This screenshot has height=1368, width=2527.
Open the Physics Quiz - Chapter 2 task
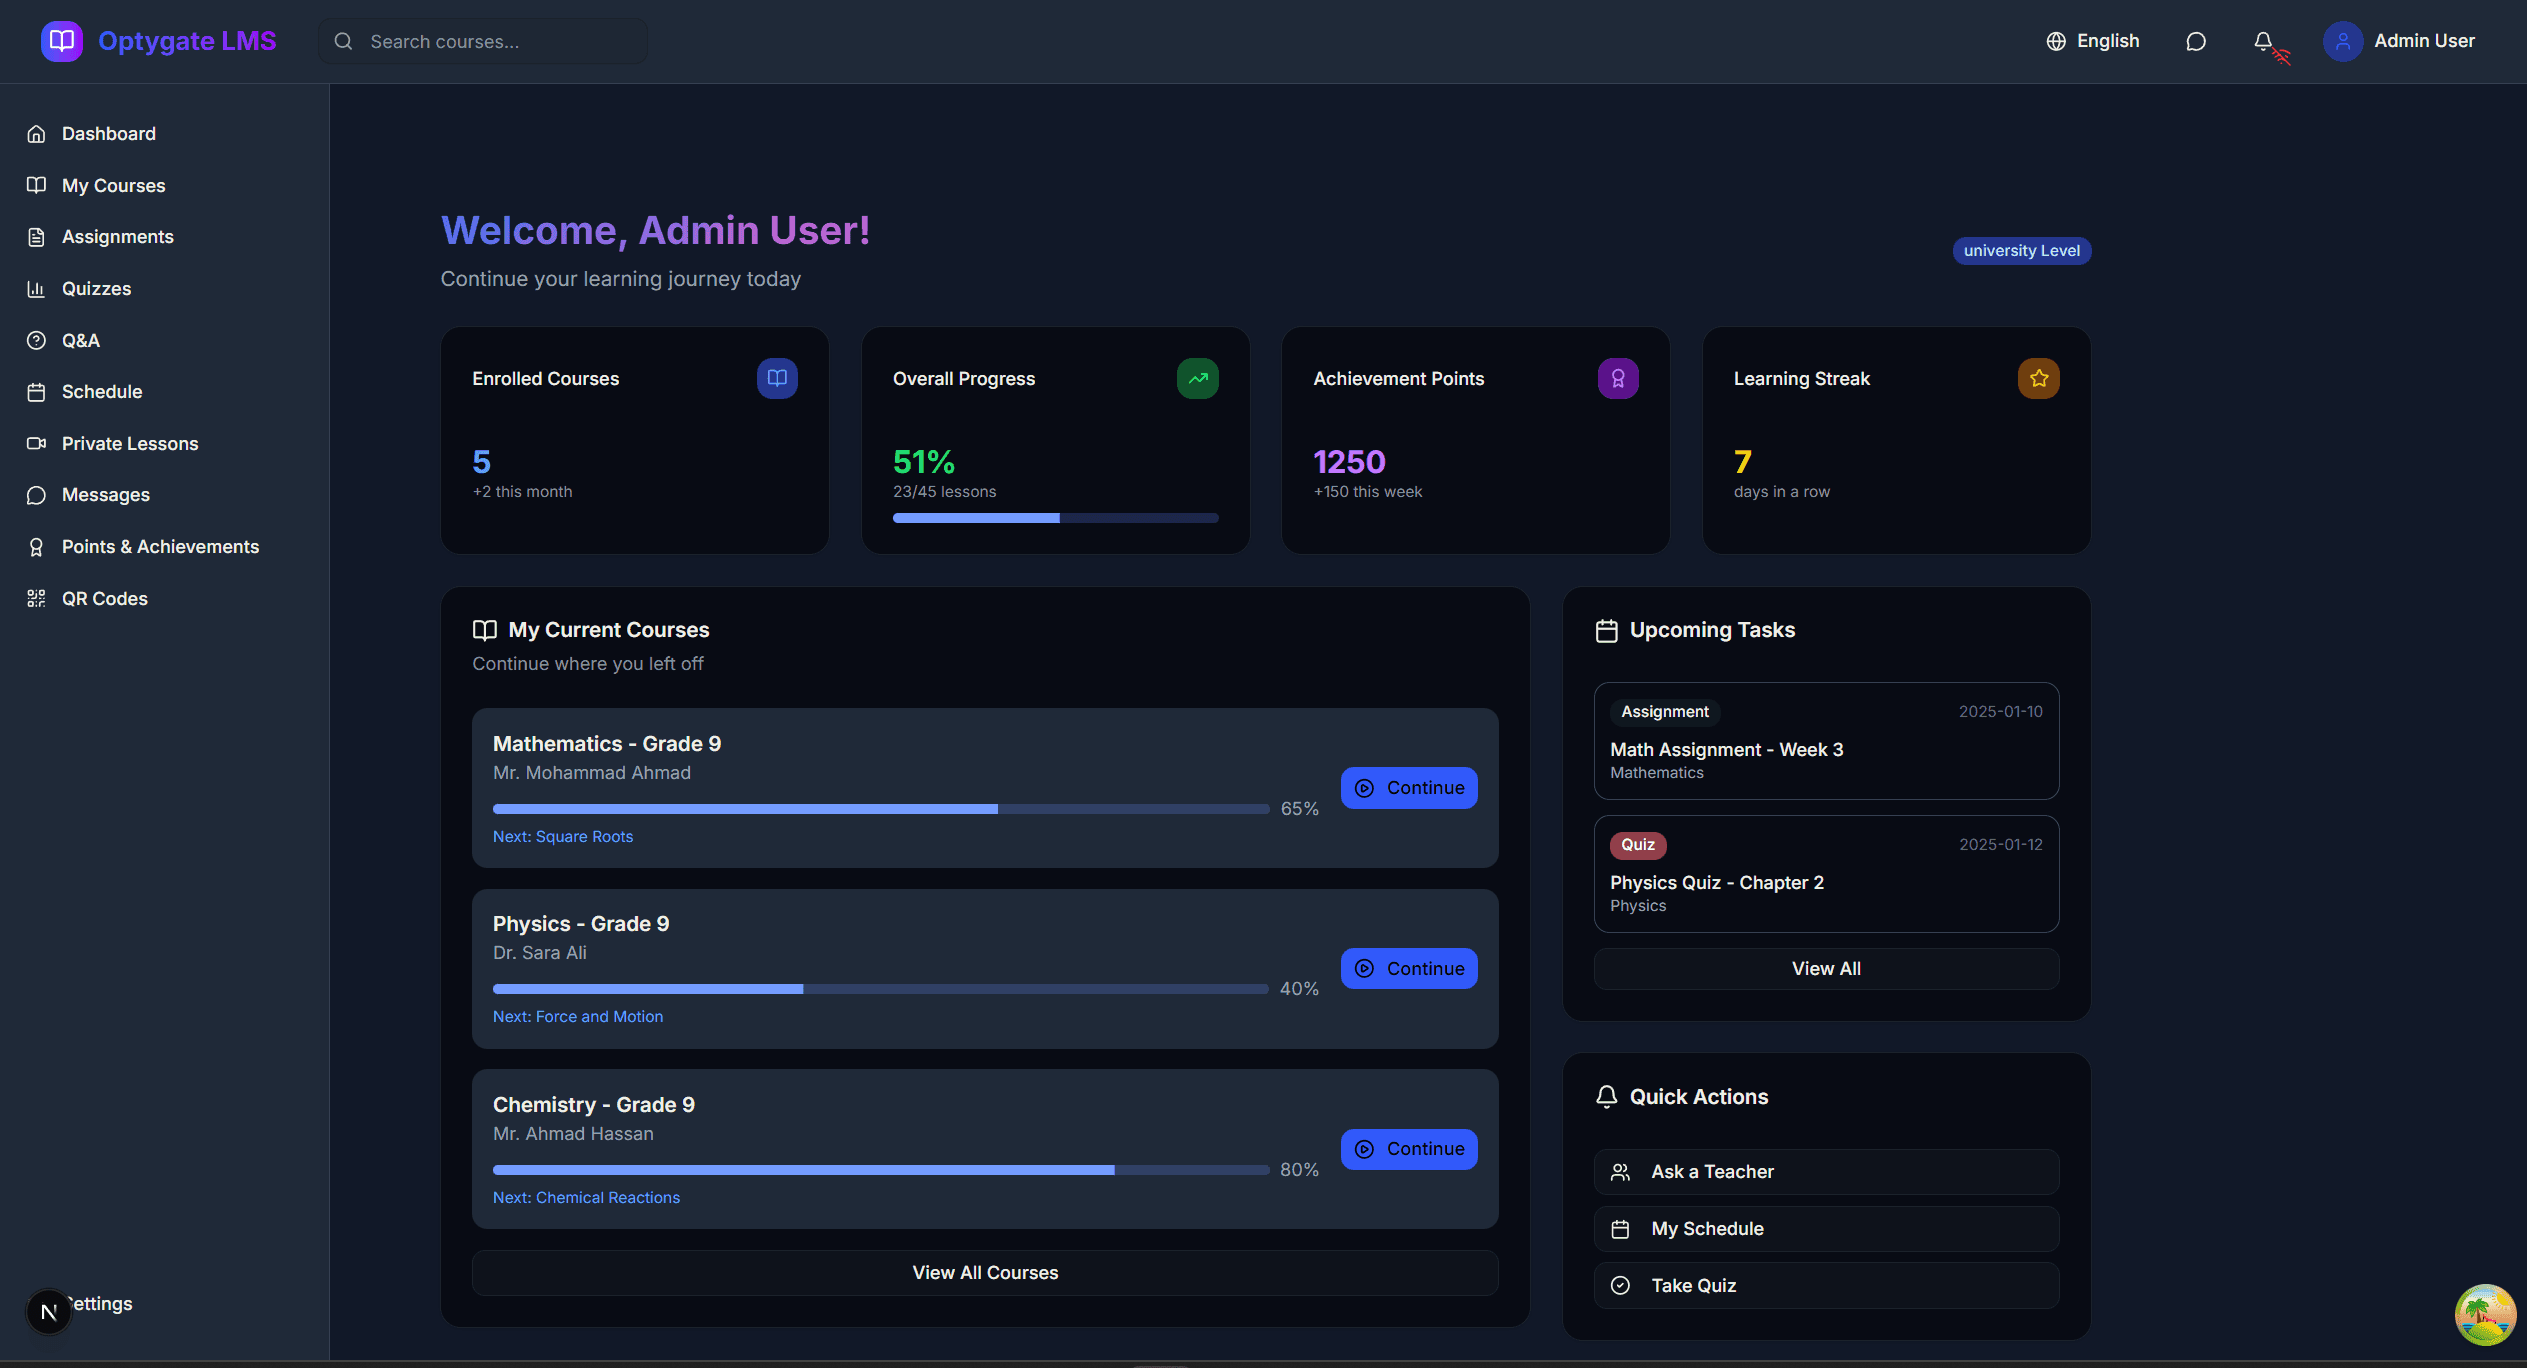pyautogui.click(x=1826, y=874)
